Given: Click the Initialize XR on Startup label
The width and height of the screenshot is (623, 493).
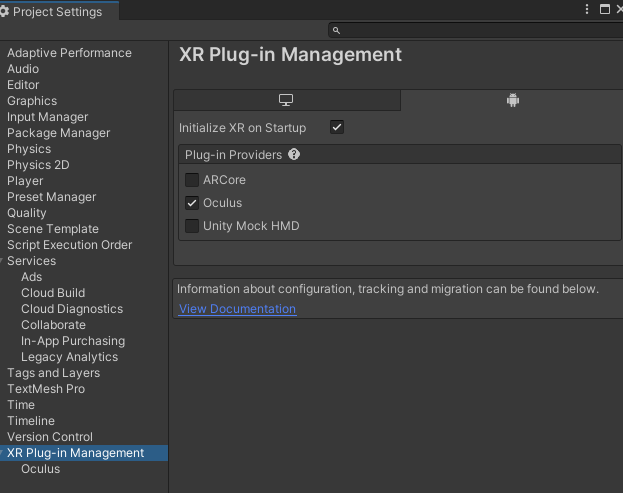Looking at the screenshot, I should tap(242, 128).
